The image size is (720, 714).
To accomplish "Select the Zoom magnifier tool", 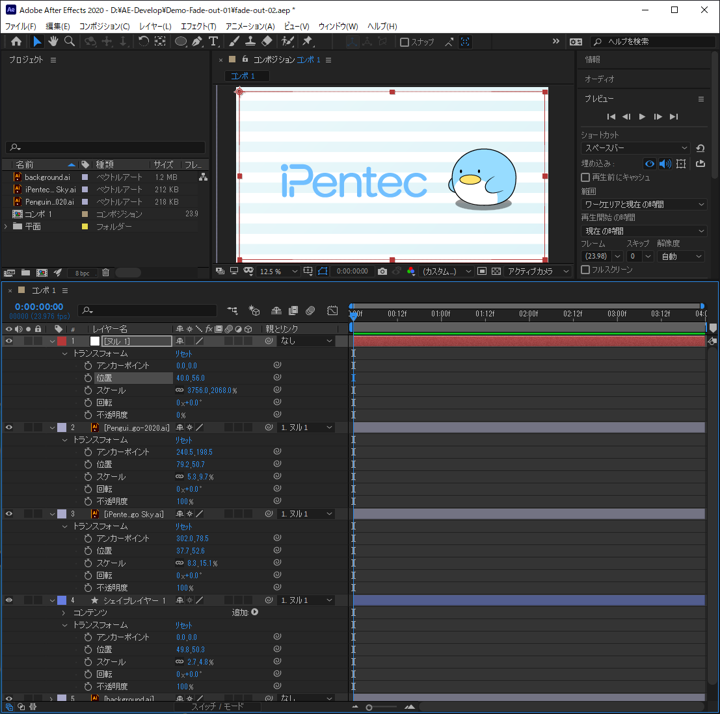I will click(x=70, y=41).
